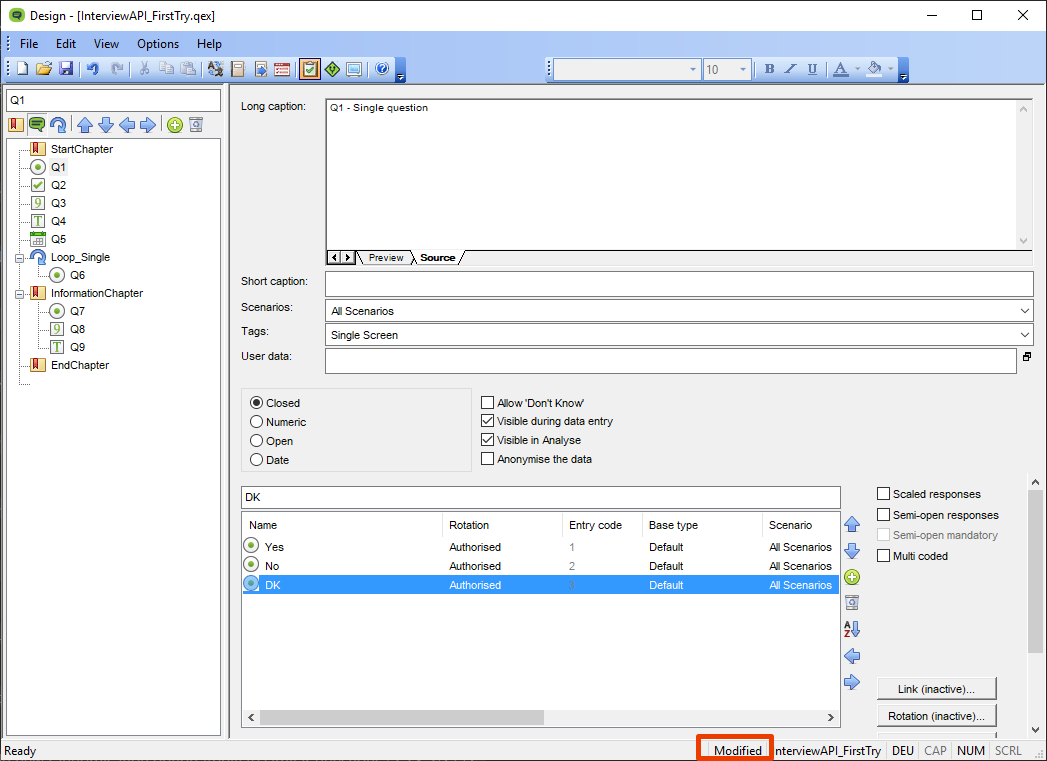This screenshot has height=761, width=1047.
Task: Move response down with arrow beside response list
Action: point(852,551)
